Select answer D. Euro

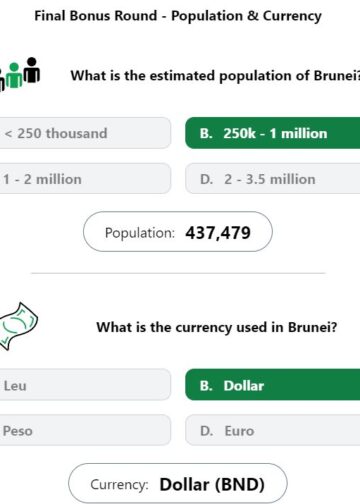pos(273,430)
